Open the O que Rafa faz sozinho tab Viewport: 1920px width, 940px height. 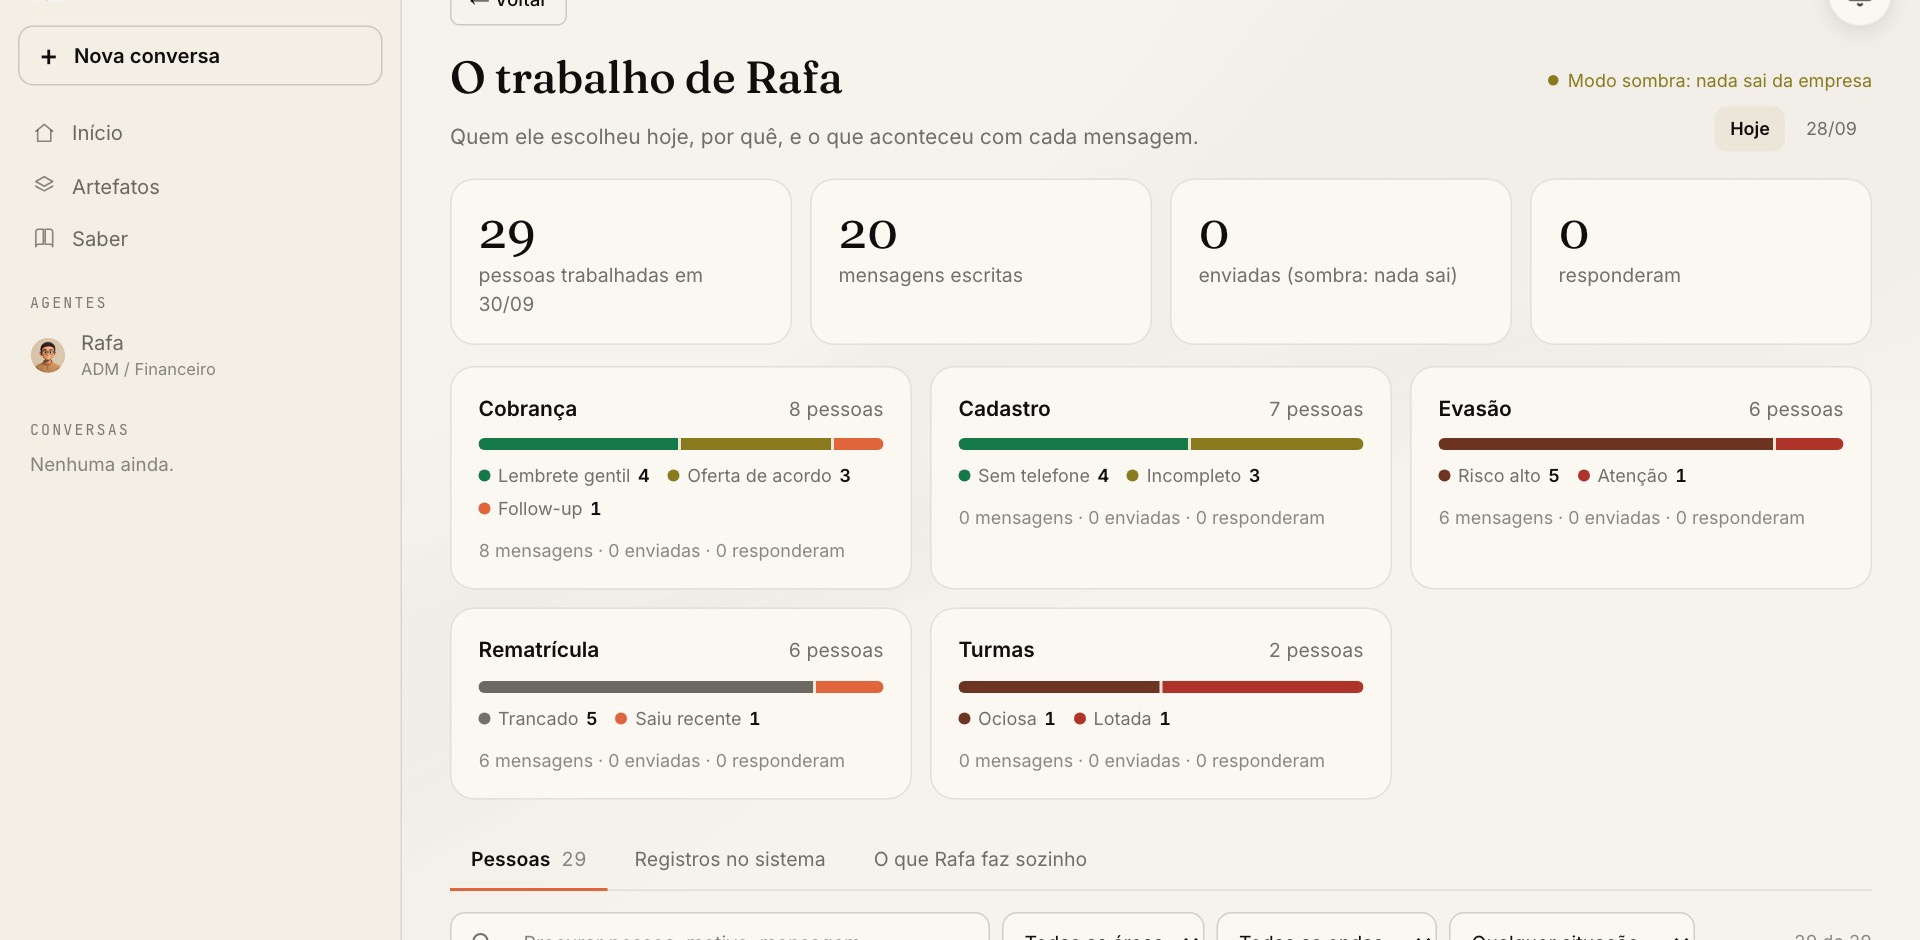point(980,859)
